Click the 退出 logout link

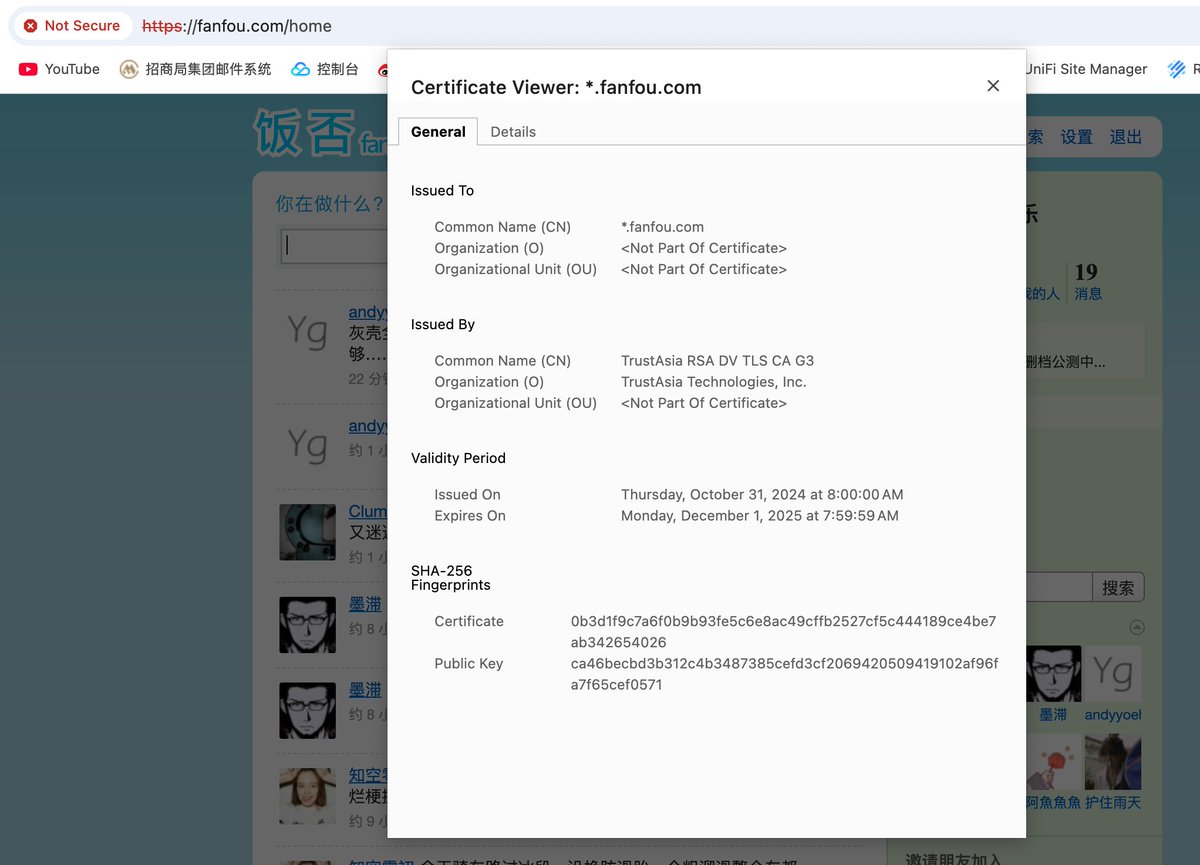(x=1126, y=137)
